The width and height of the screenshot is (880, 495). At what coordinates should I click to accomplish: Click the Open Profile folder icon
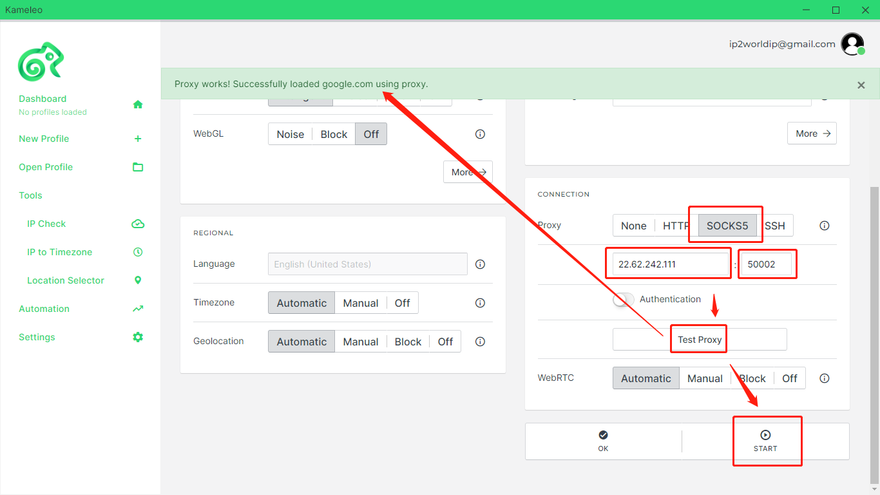point(138,167)
